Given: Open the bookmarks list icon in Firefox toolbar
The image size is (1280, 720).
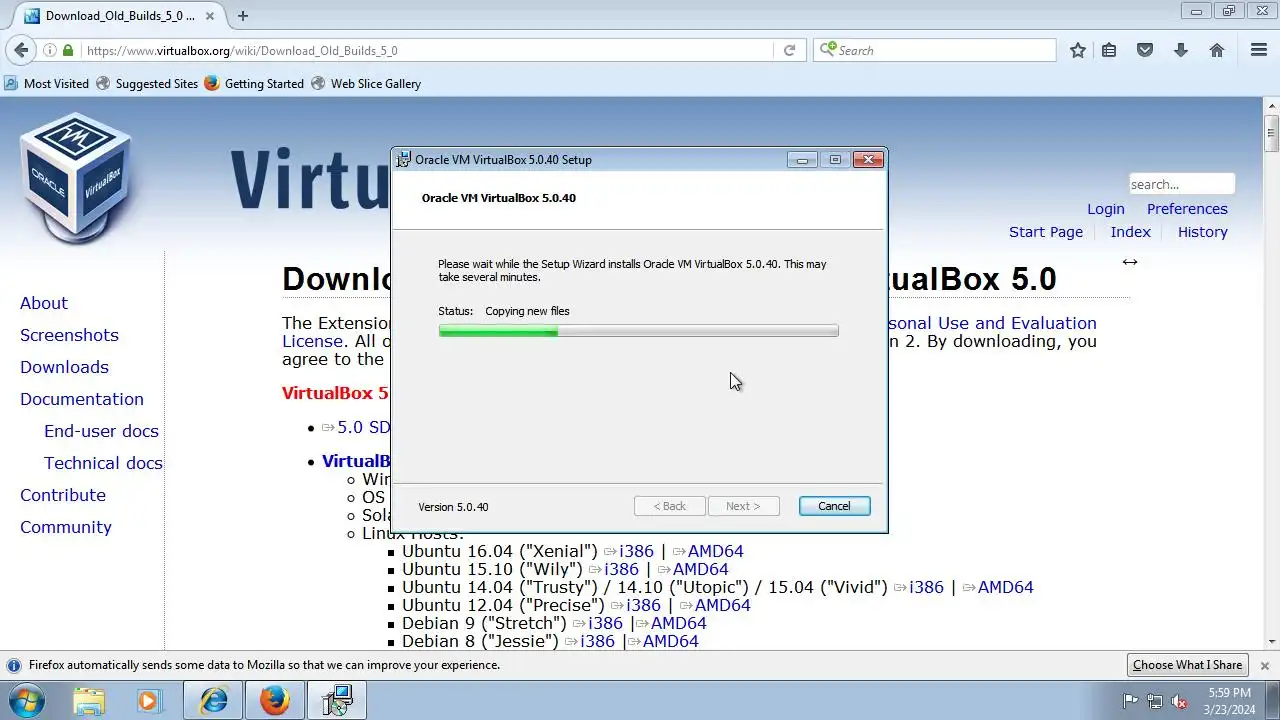Looking at the screenshot, I should point(1109,50).
